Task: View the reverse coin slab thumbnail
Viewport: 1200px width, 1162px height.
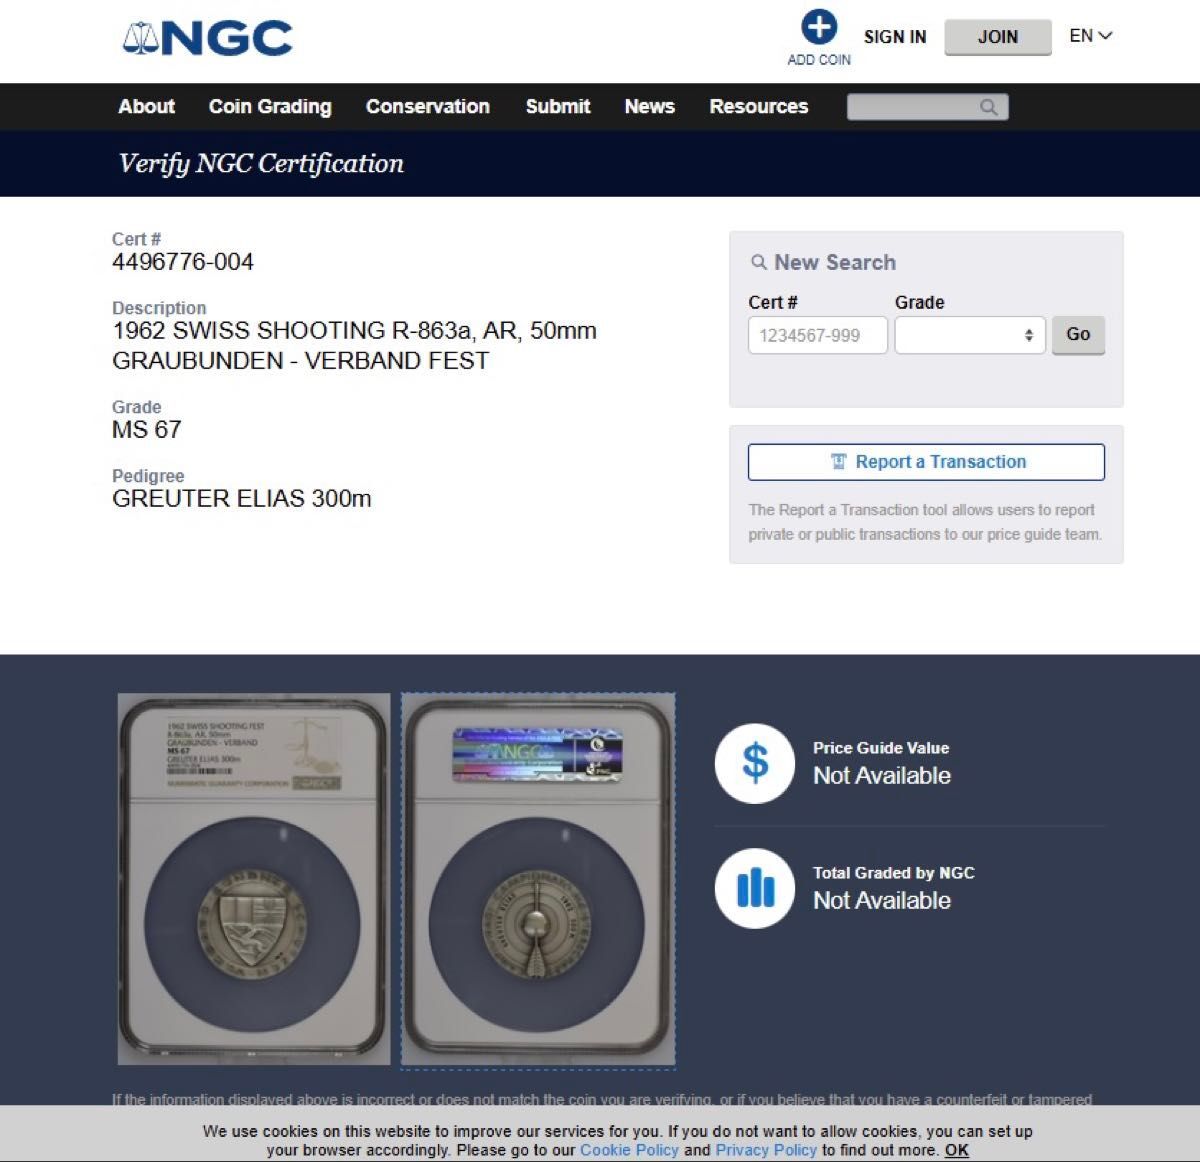Action: (x=538, y=881)
